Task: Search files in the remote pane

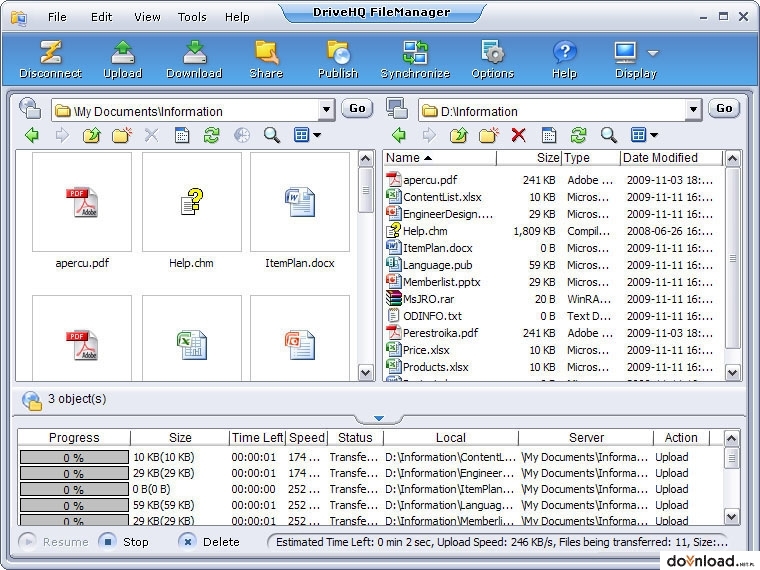Action: 271,135
